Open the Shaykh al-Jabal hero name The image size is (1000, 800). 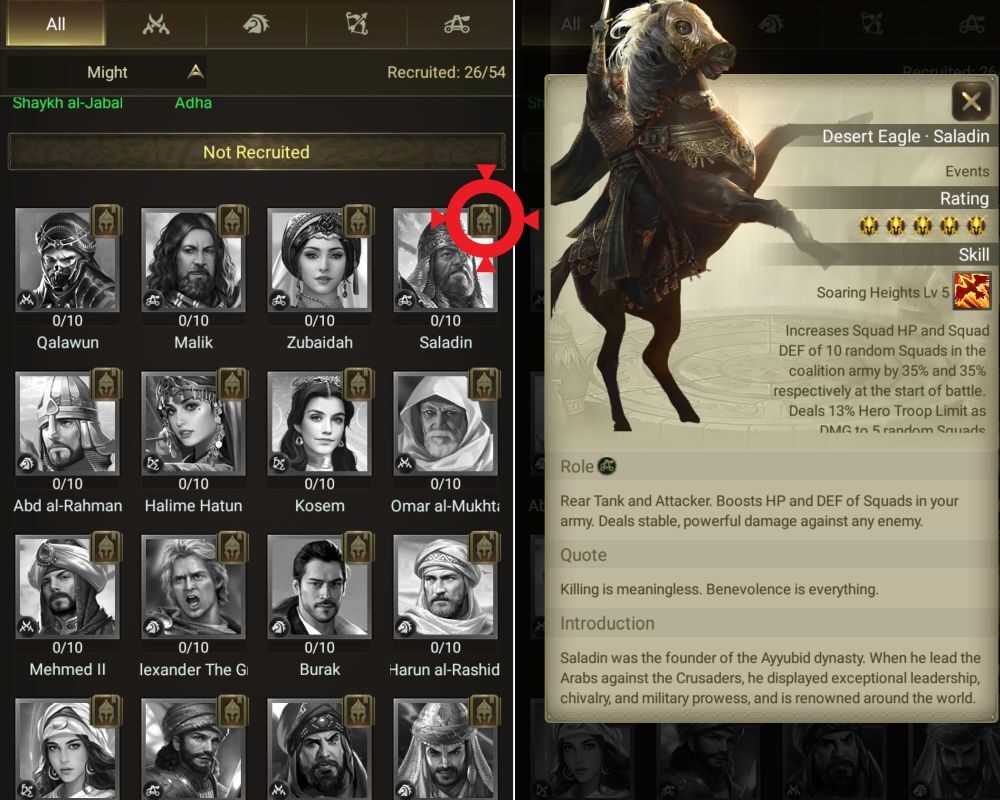[x=68, y=103]
